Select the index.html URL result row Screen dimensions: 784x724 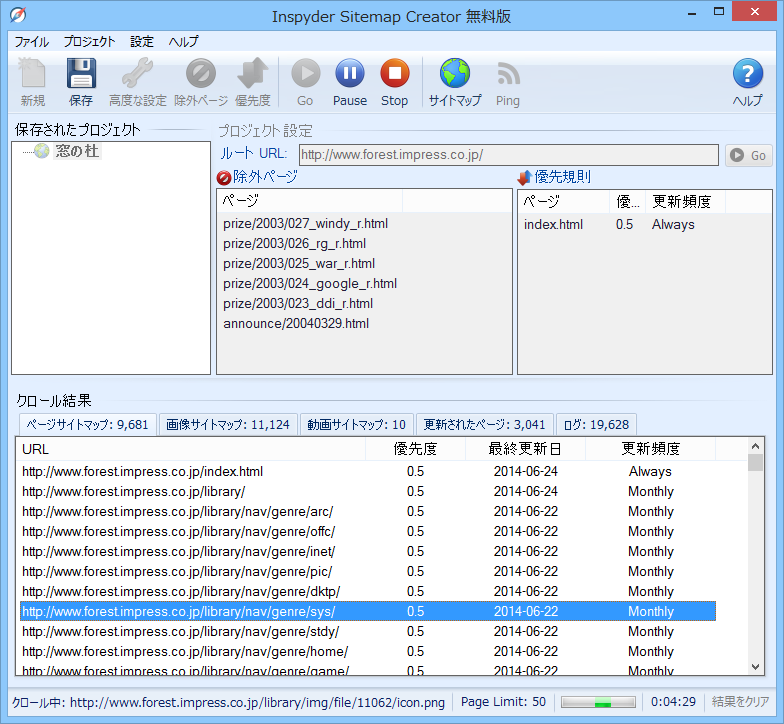[x=368, y=472]
